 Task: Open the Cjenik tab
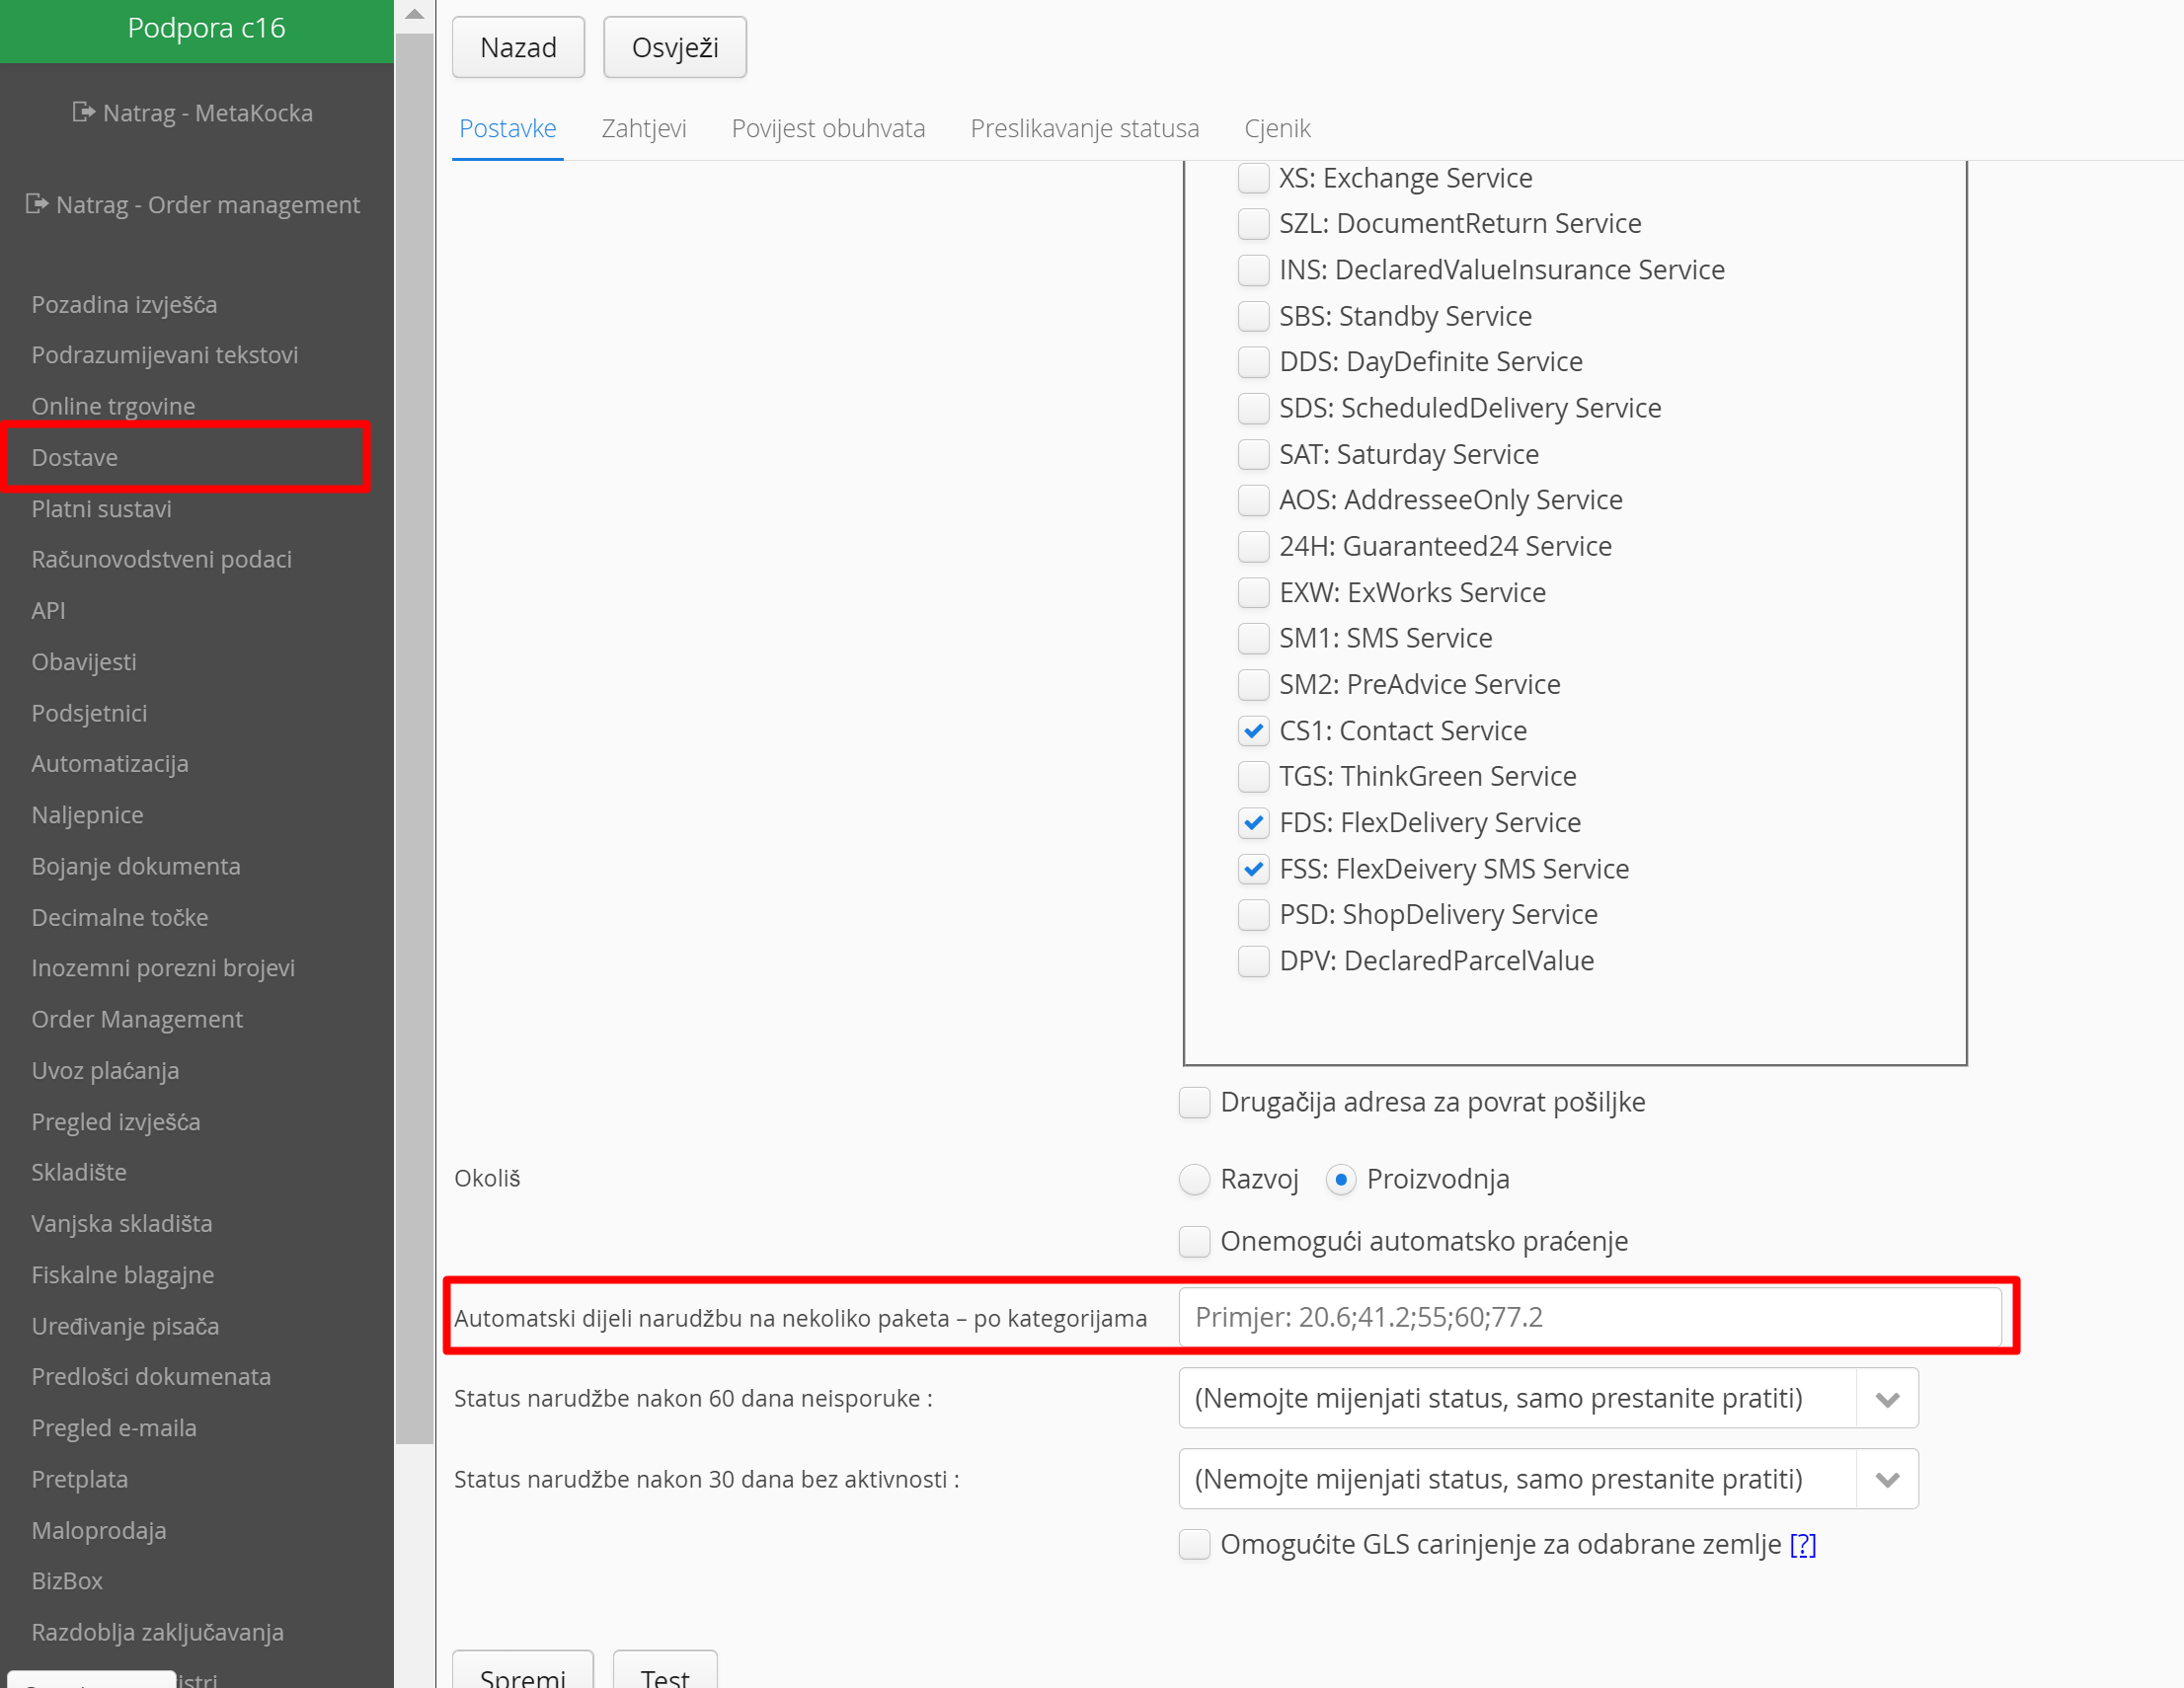tap(1276, 128)
